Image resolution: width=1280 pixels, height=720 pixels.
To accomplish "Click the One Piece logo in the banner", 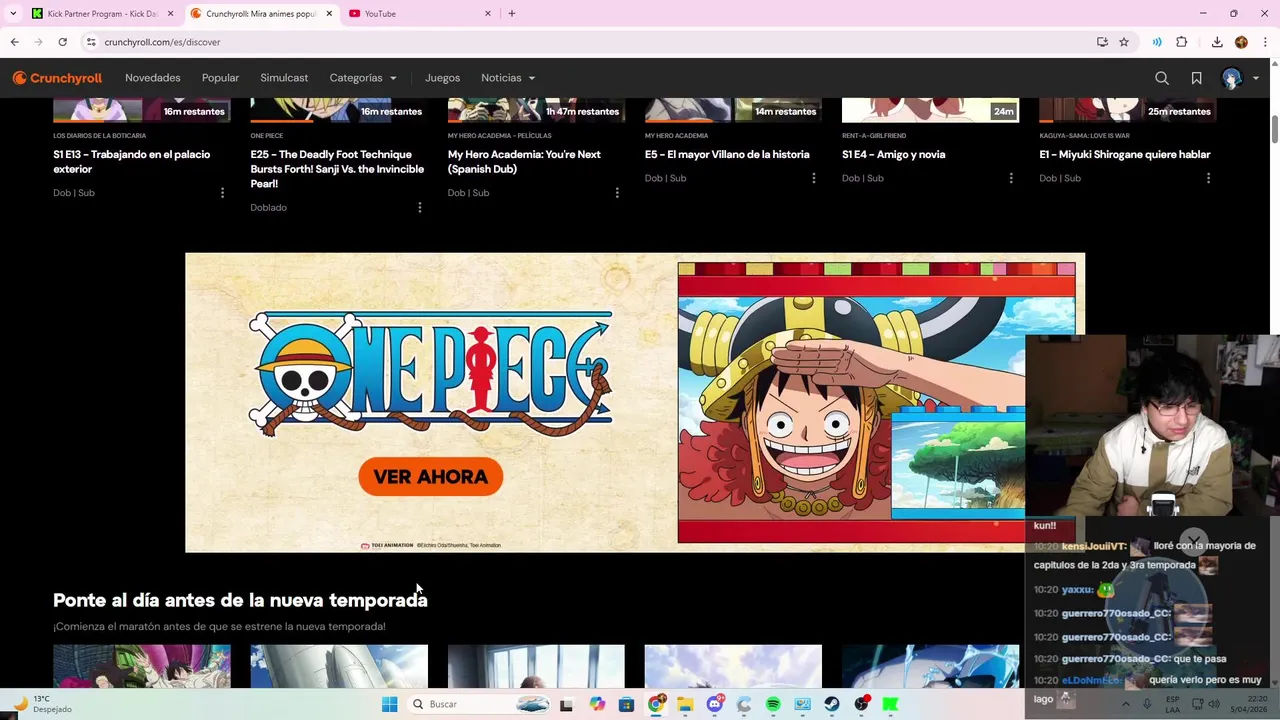I will (431, 373).
